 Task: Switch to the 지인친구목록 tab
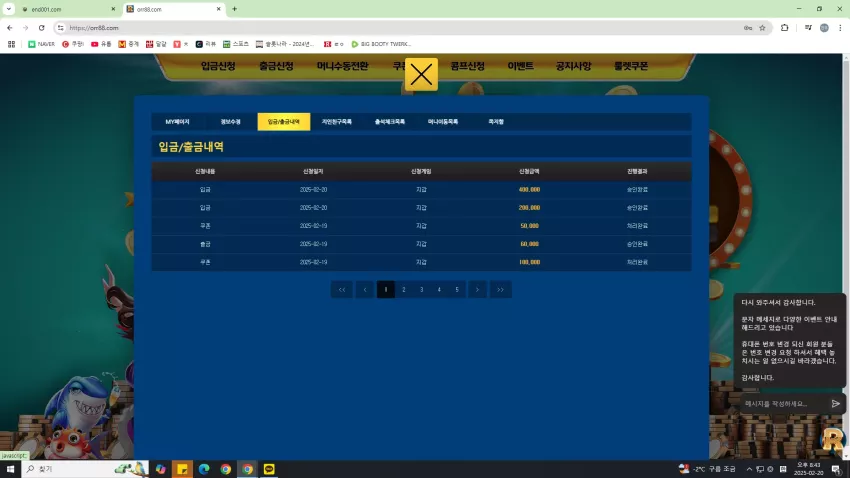[x=337, y=122]
